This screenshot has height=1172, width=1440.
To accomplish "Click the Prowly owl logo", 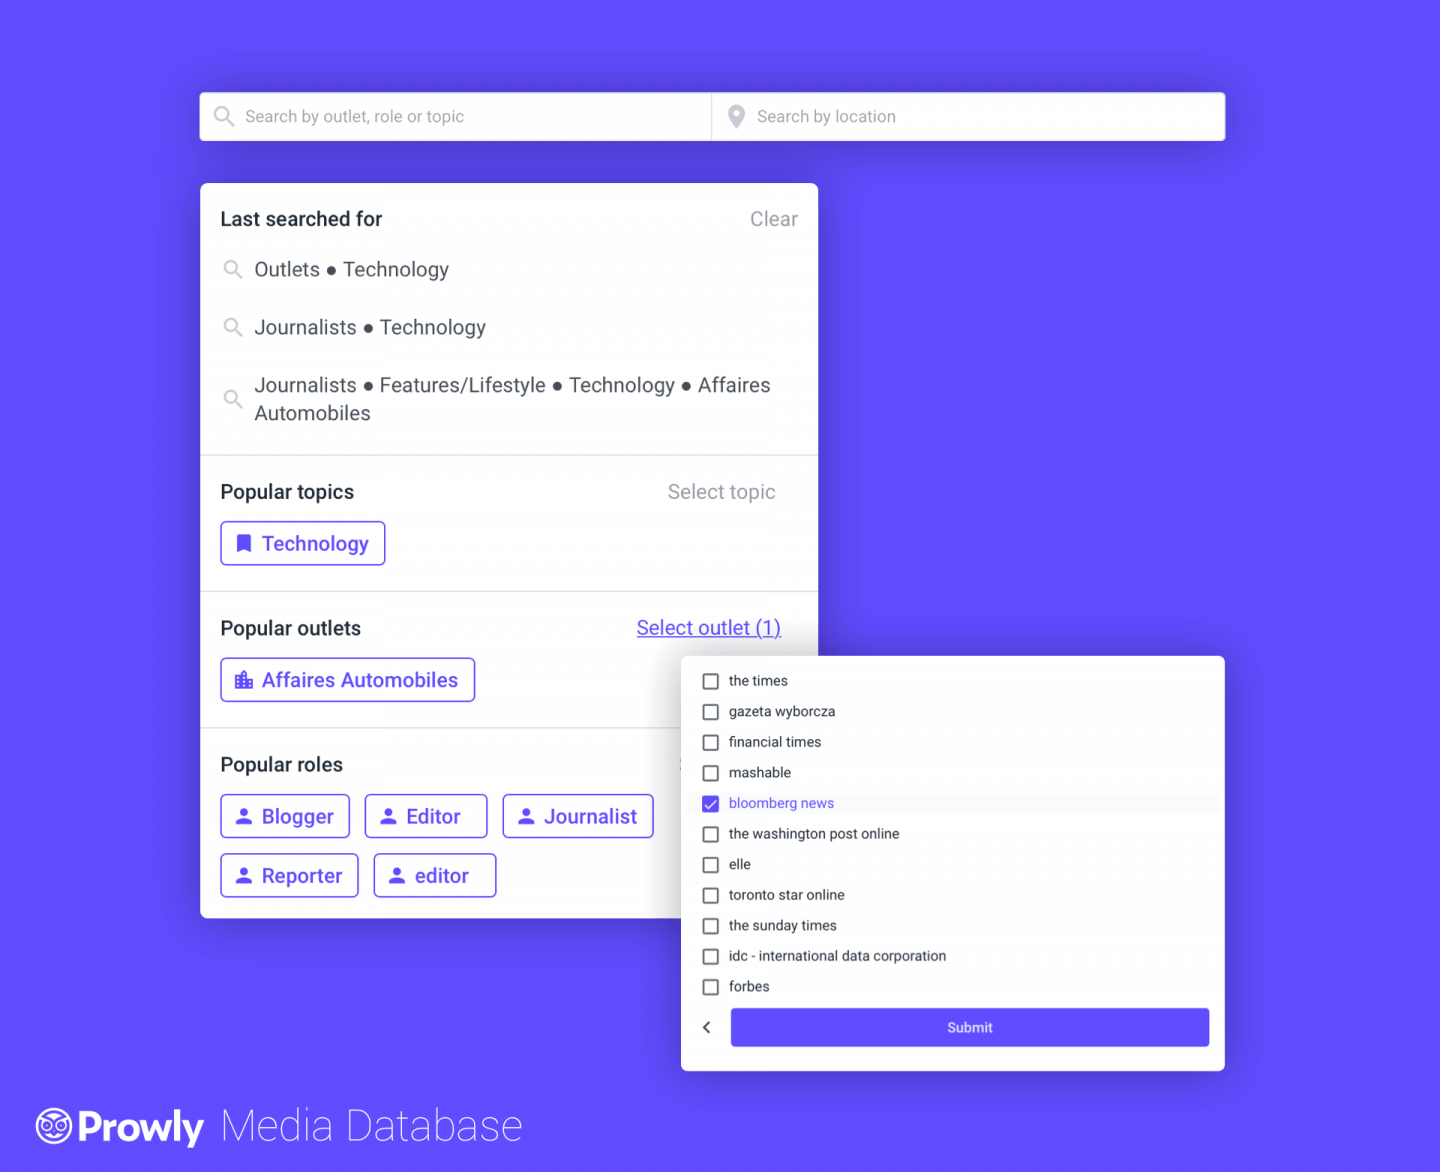I will [x=52, y=1126].
